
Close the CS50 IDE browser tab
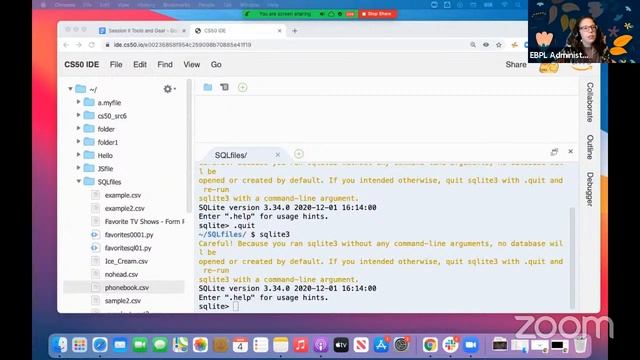(x=280, y=31)
